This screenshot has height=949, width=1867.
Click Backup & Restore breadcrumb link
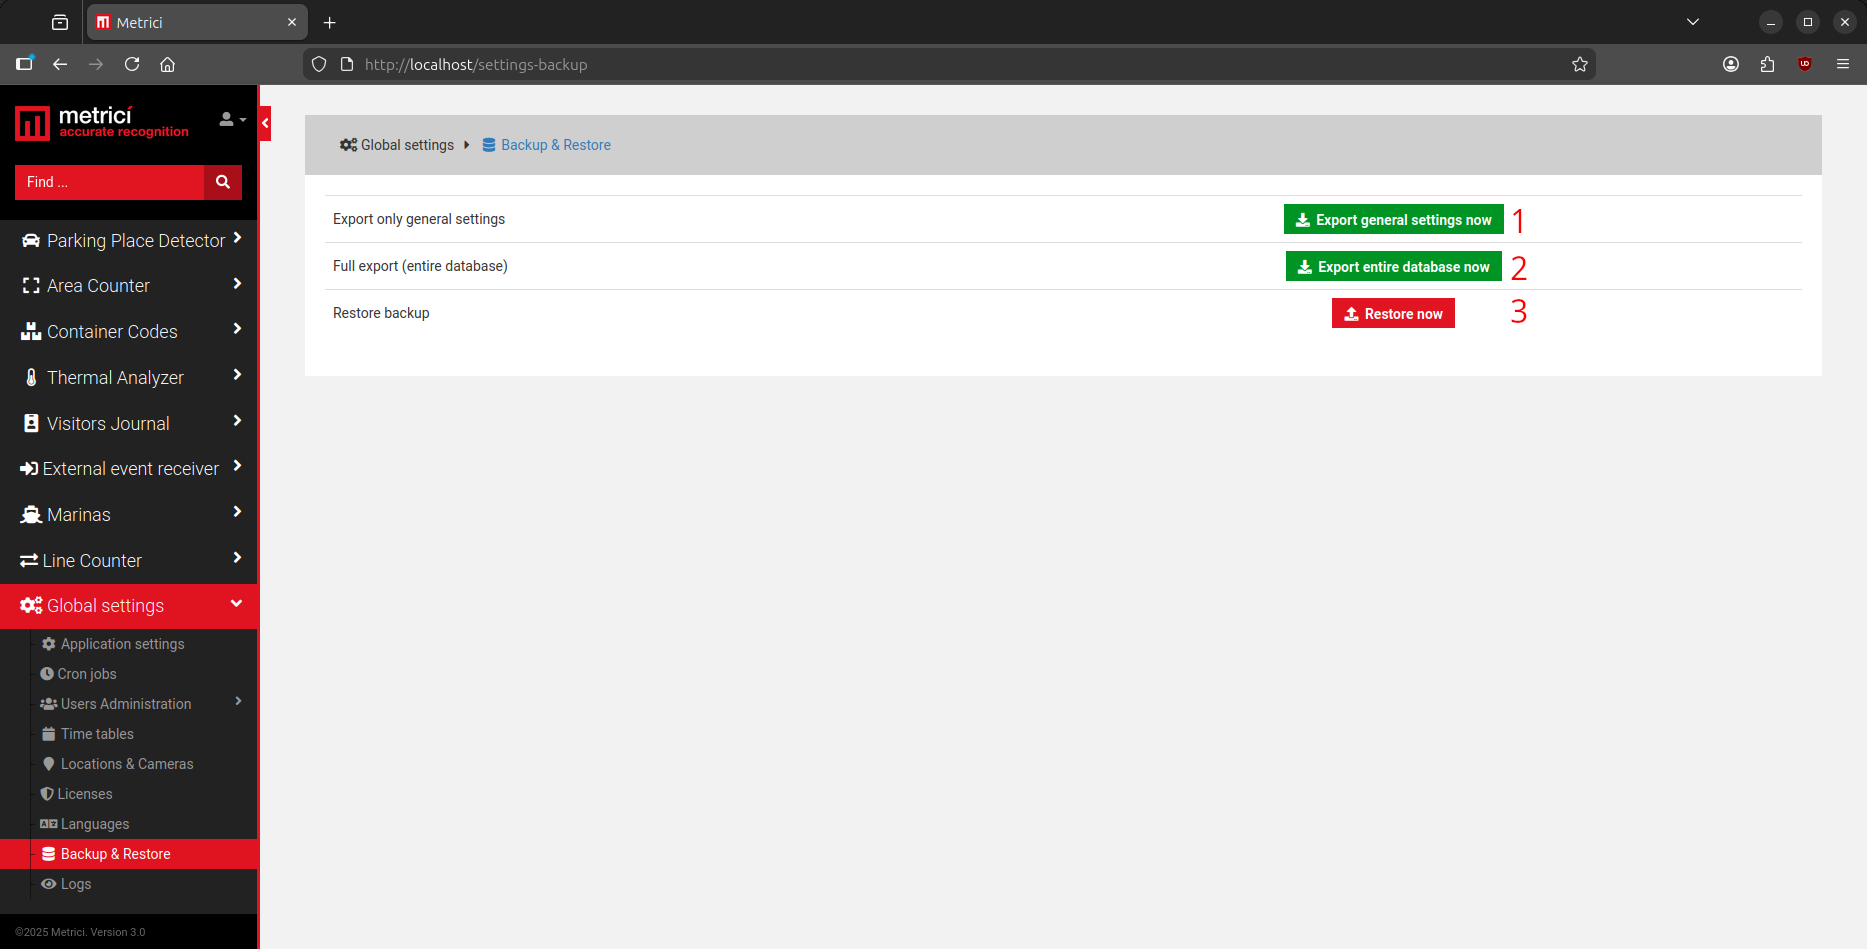click(x=546, y=145)
